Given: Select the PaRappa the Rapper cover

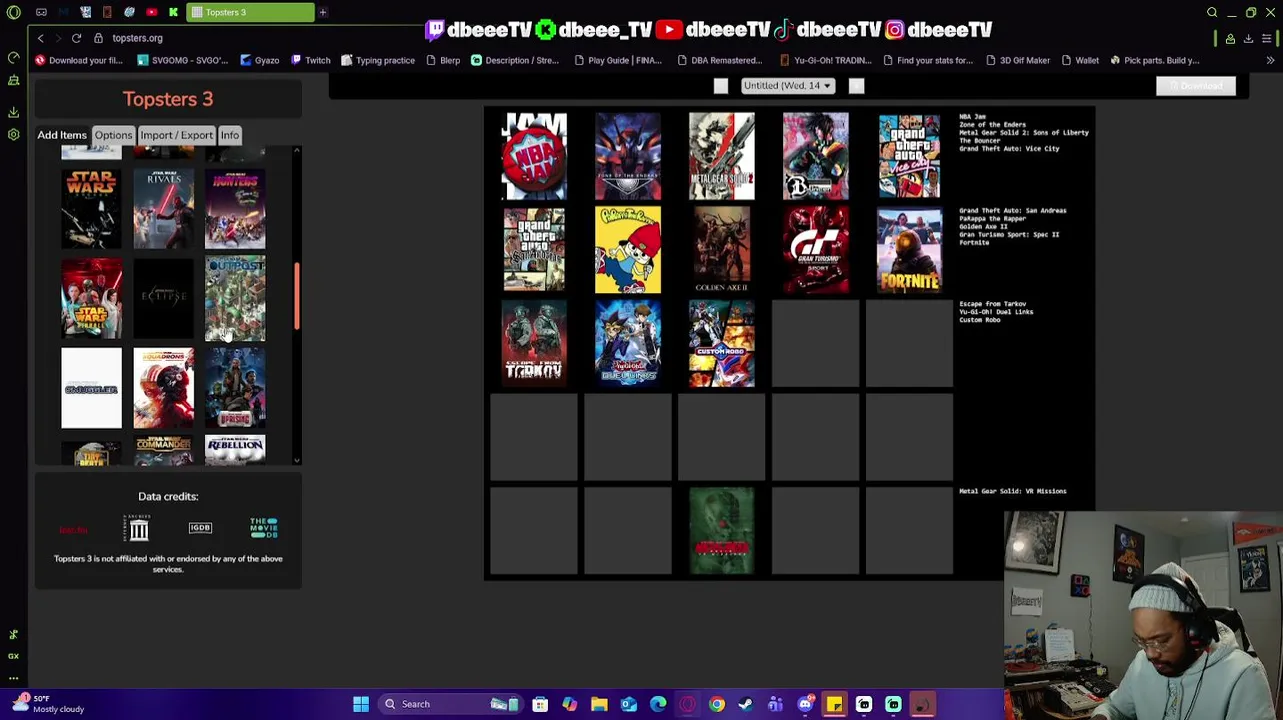Looking at the screenshot, I should click(628, 250).
